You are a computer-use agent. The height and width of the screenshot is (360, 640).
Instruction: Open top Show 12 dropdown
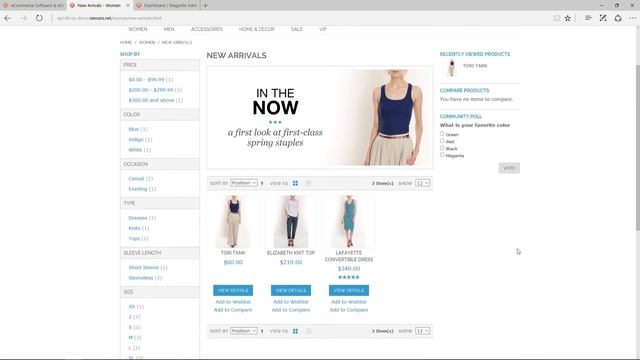click(422, 183)
